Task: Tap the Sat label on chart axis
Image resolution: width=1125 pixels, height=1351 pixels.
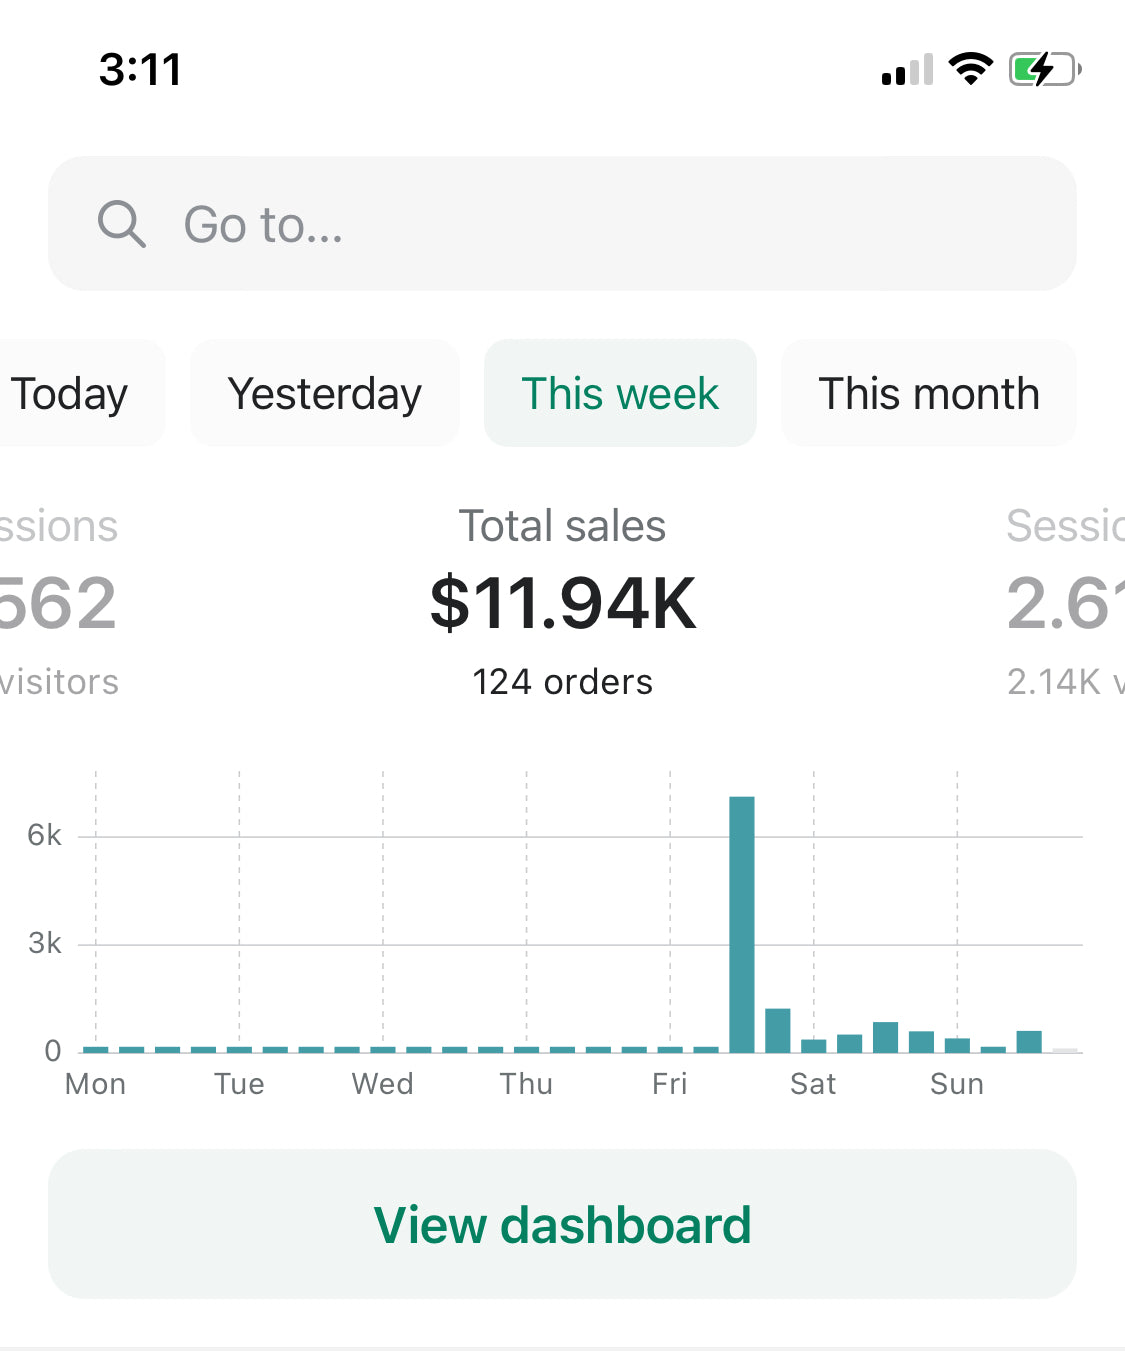Action: (x=813, y=1085)
